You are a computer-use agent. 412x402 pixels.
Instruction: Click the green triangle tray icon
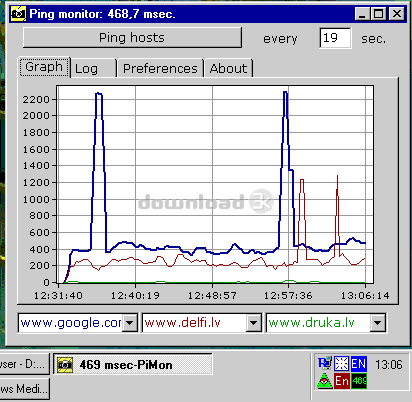click(324, 381)
